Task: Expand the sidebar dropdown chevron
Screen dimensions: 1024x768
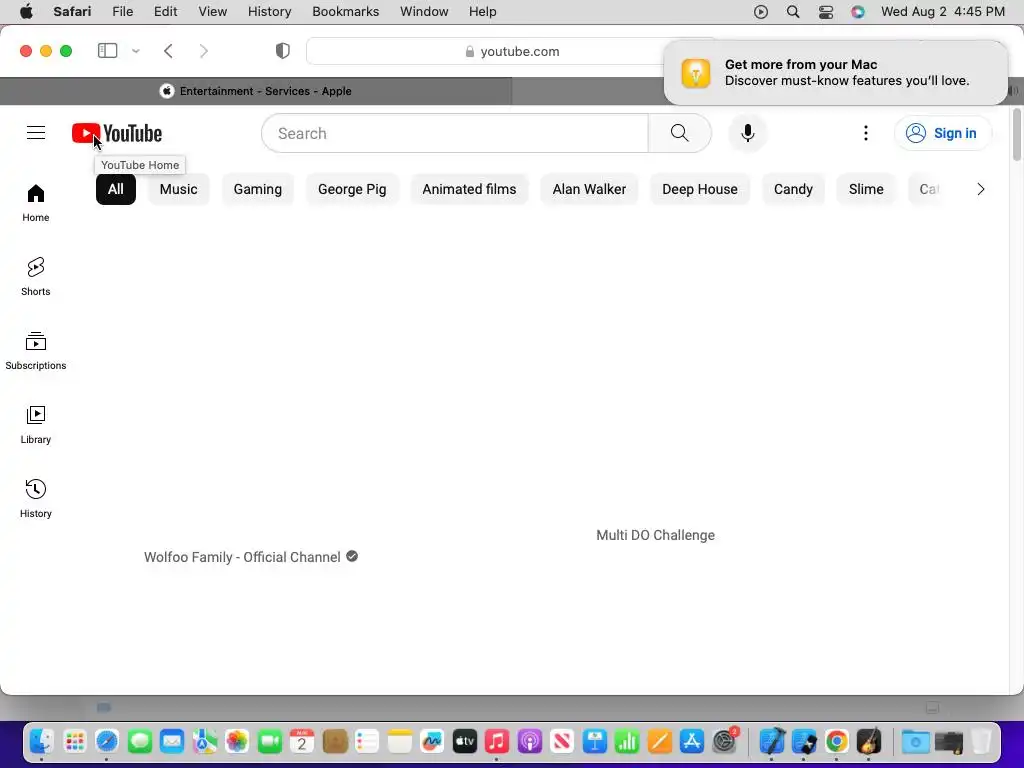Action: click(136, 51)
